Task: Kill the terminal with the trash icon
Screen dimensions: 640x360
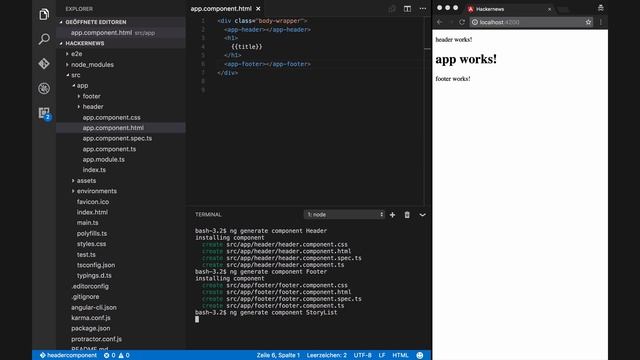Action: pyautogui.click(x=407, y=215)
